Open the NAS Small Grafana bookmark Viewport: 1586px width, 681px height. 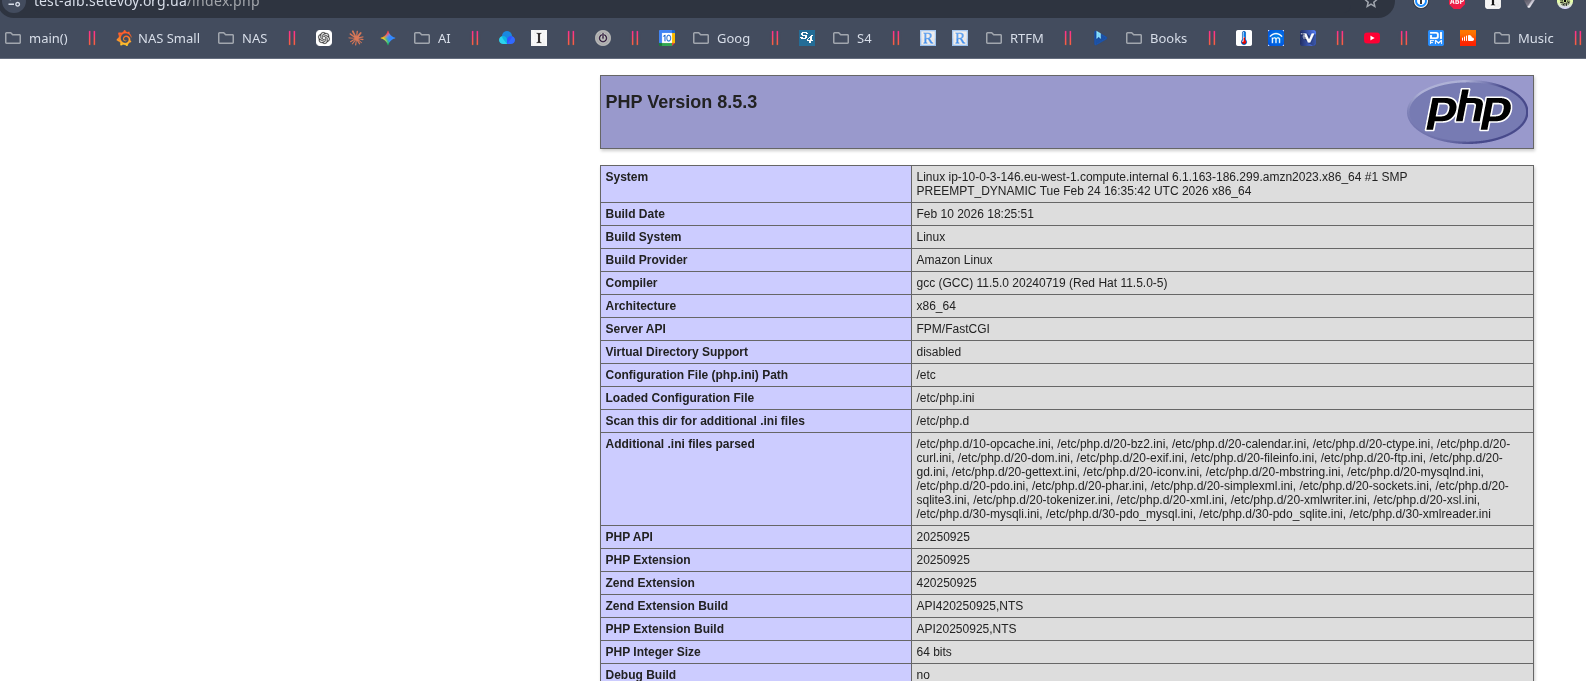click(x=158, y=38)
